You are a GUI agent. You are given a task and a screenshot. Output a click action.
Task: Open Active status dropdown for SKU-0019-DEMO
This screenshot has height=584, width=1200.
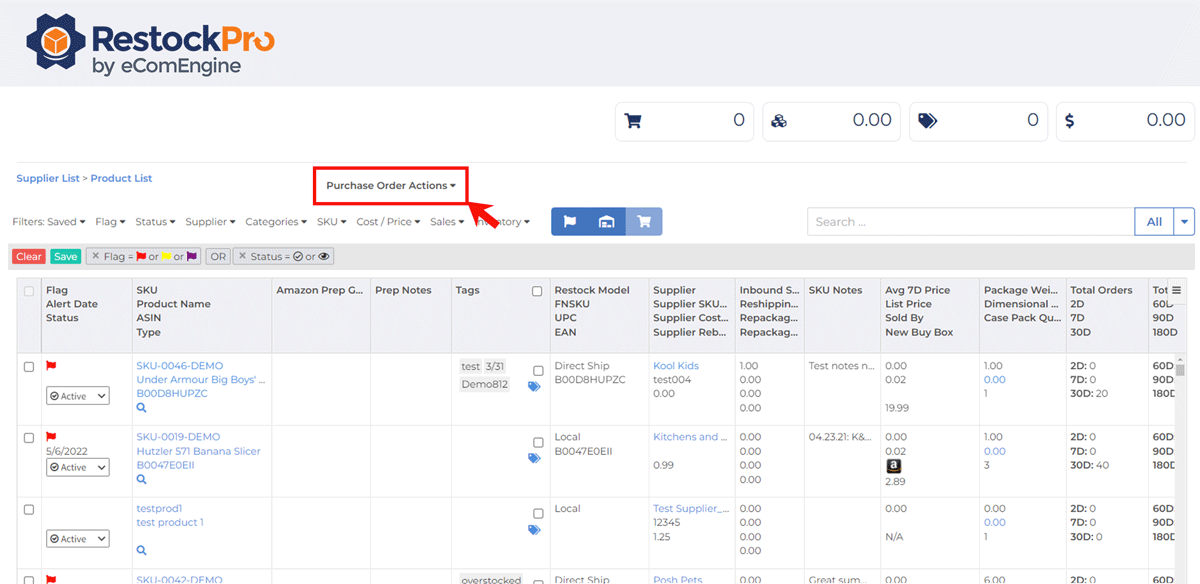pyautogui.click(x=77, y=467)
